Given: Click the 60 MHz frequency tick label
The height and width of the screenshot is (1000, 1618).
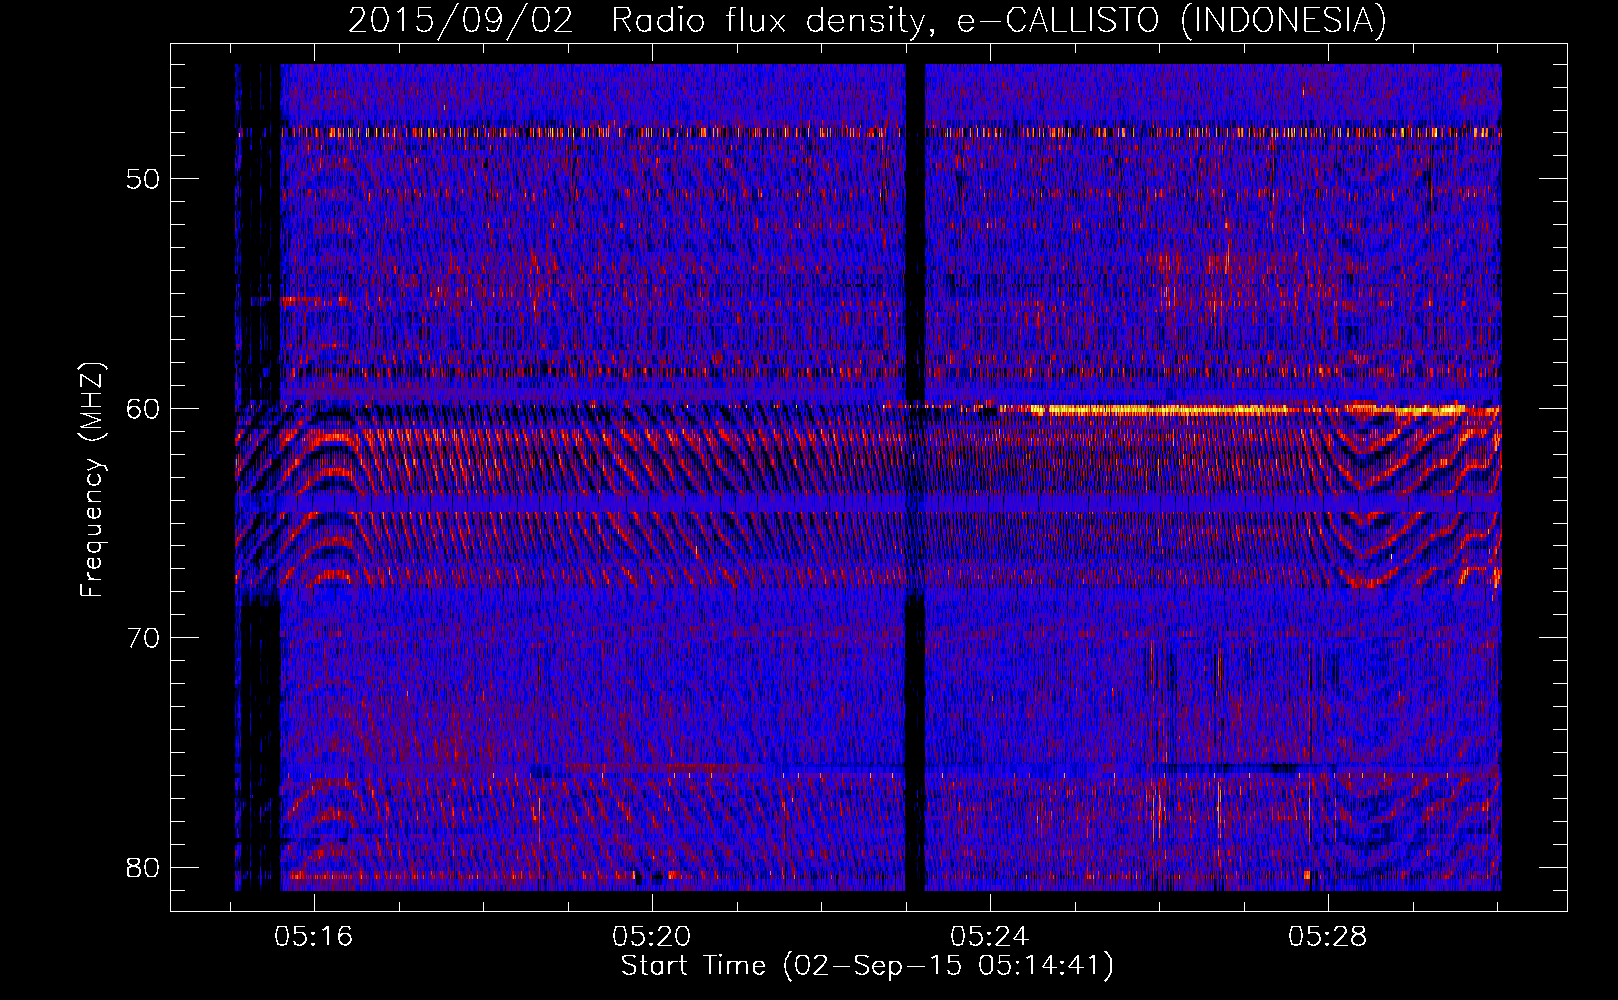Looking at the screenshot, I should point(144,408).
